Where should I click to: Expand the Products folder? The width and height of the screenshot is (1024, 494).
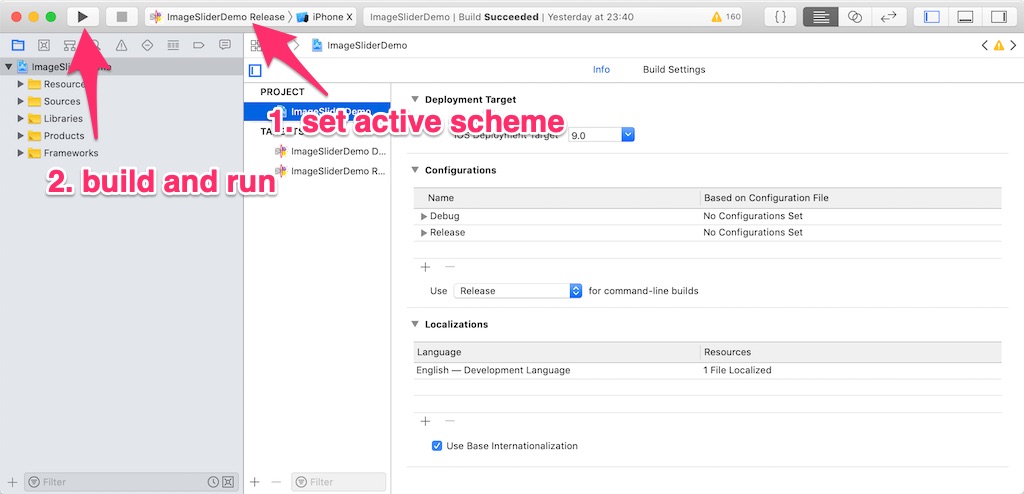pos(21,135)
